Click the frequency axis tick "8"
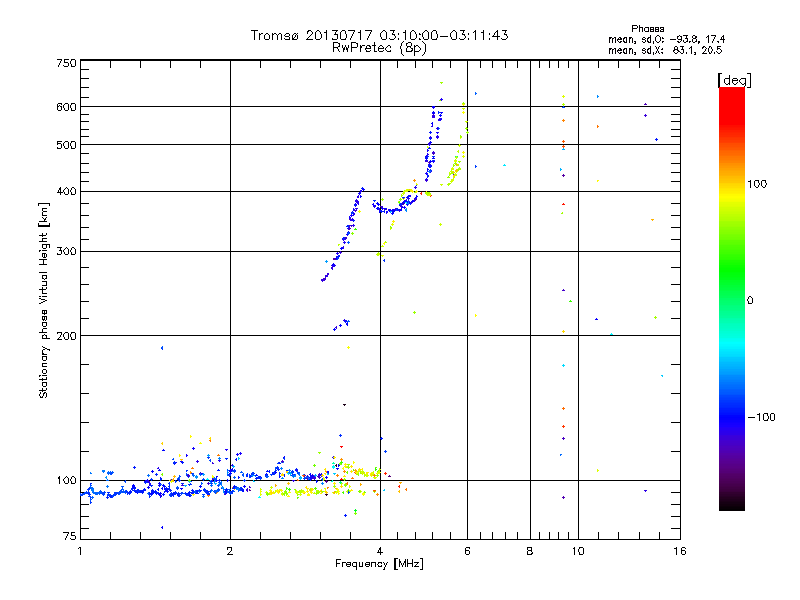Screen dimensions: 800x600 point(530,551)
